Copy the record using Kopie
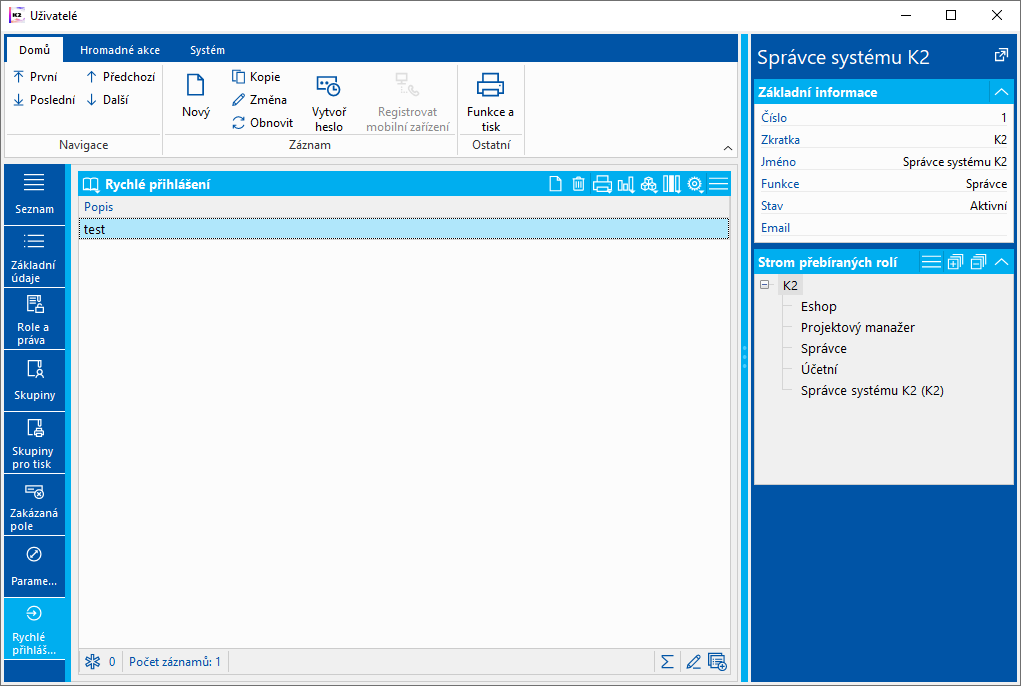This screenshot has height=686, width=1021. point(256,77)
